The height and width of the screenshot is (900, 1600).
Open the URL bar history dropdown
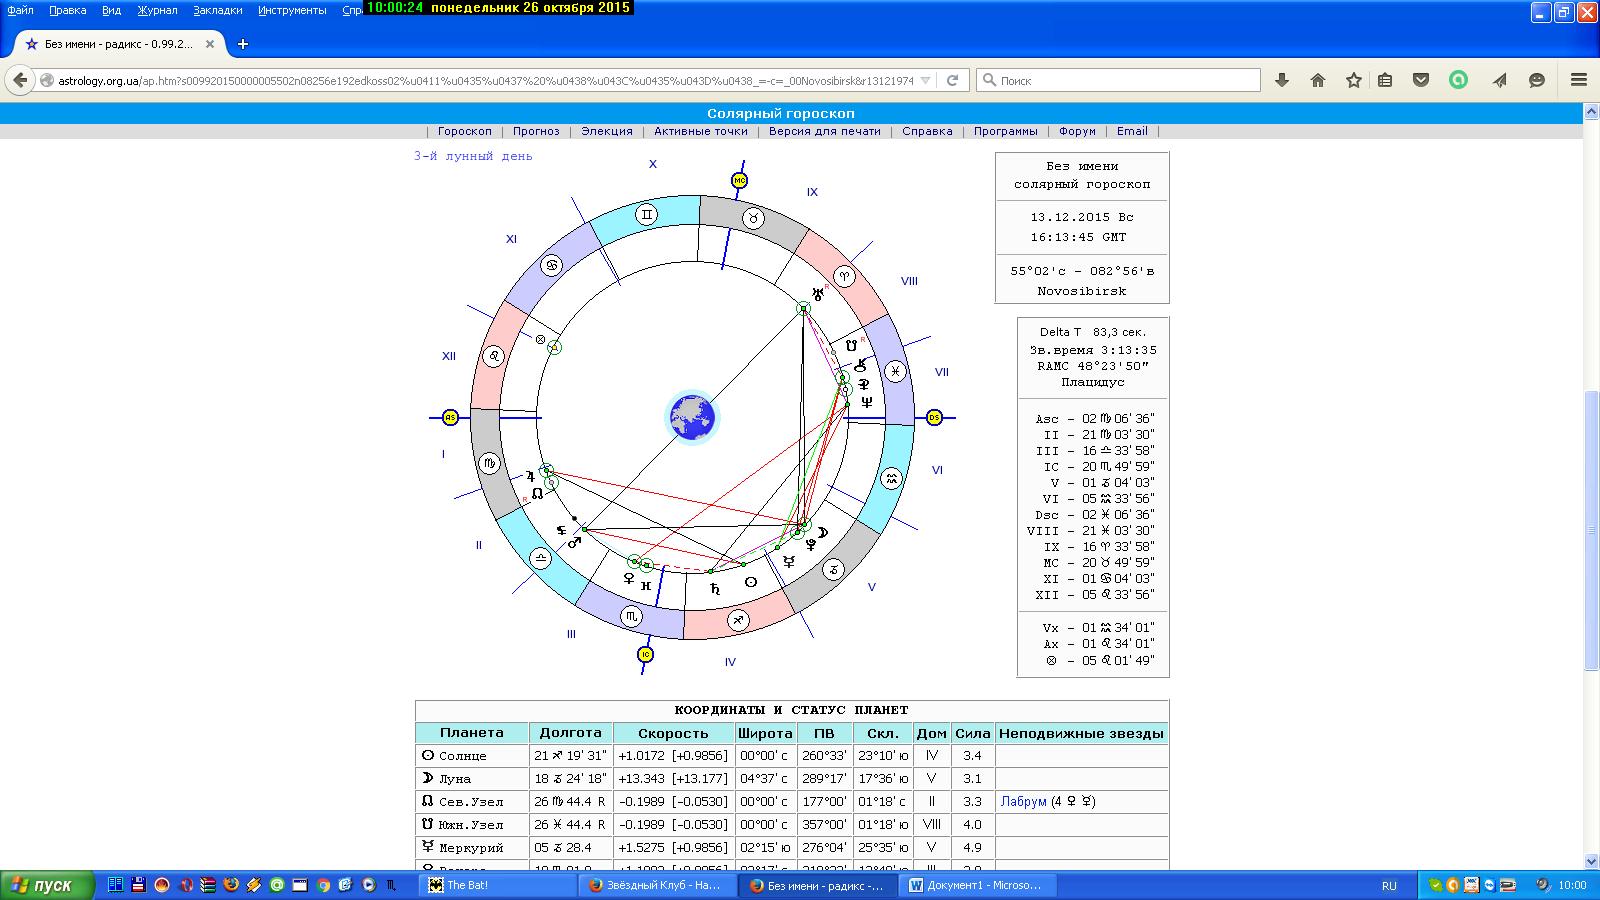point(926,80)
